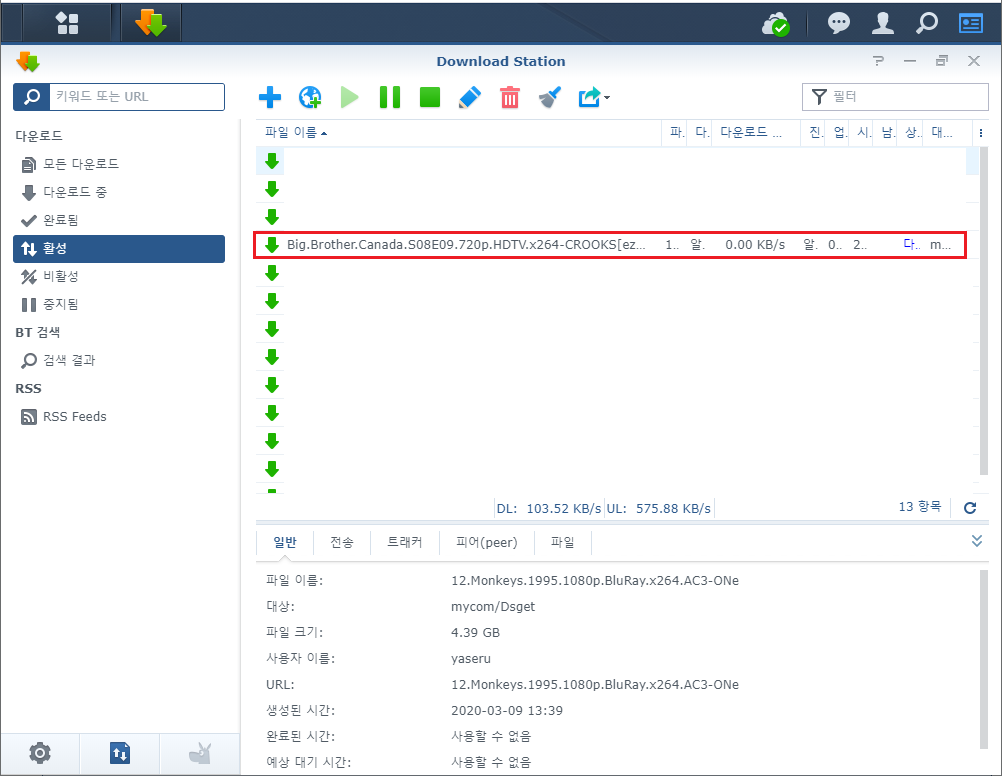1002x776 pixels.
Task: Click the DSM search magnifier icon
Action: 927,23
